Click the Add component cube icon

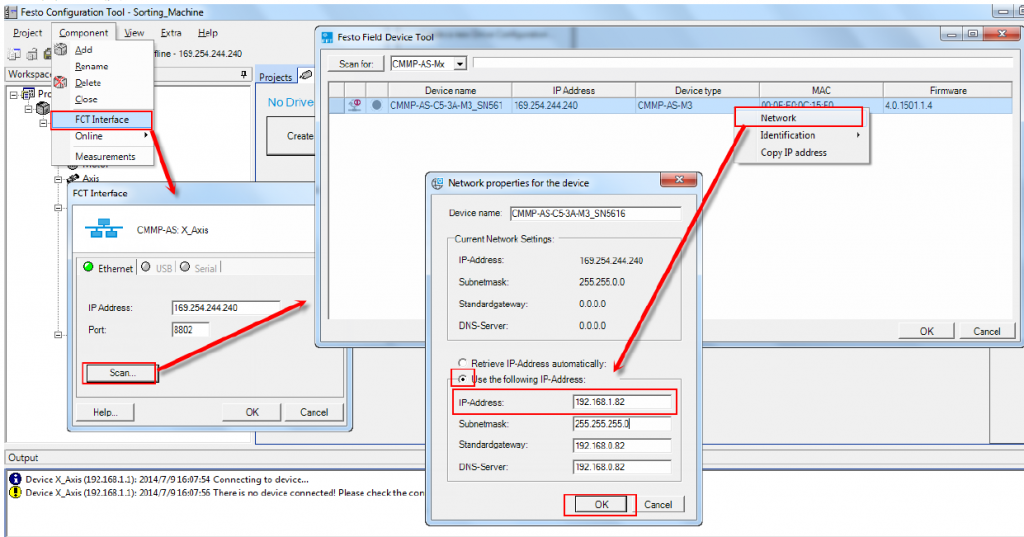(x=61, y=50)
